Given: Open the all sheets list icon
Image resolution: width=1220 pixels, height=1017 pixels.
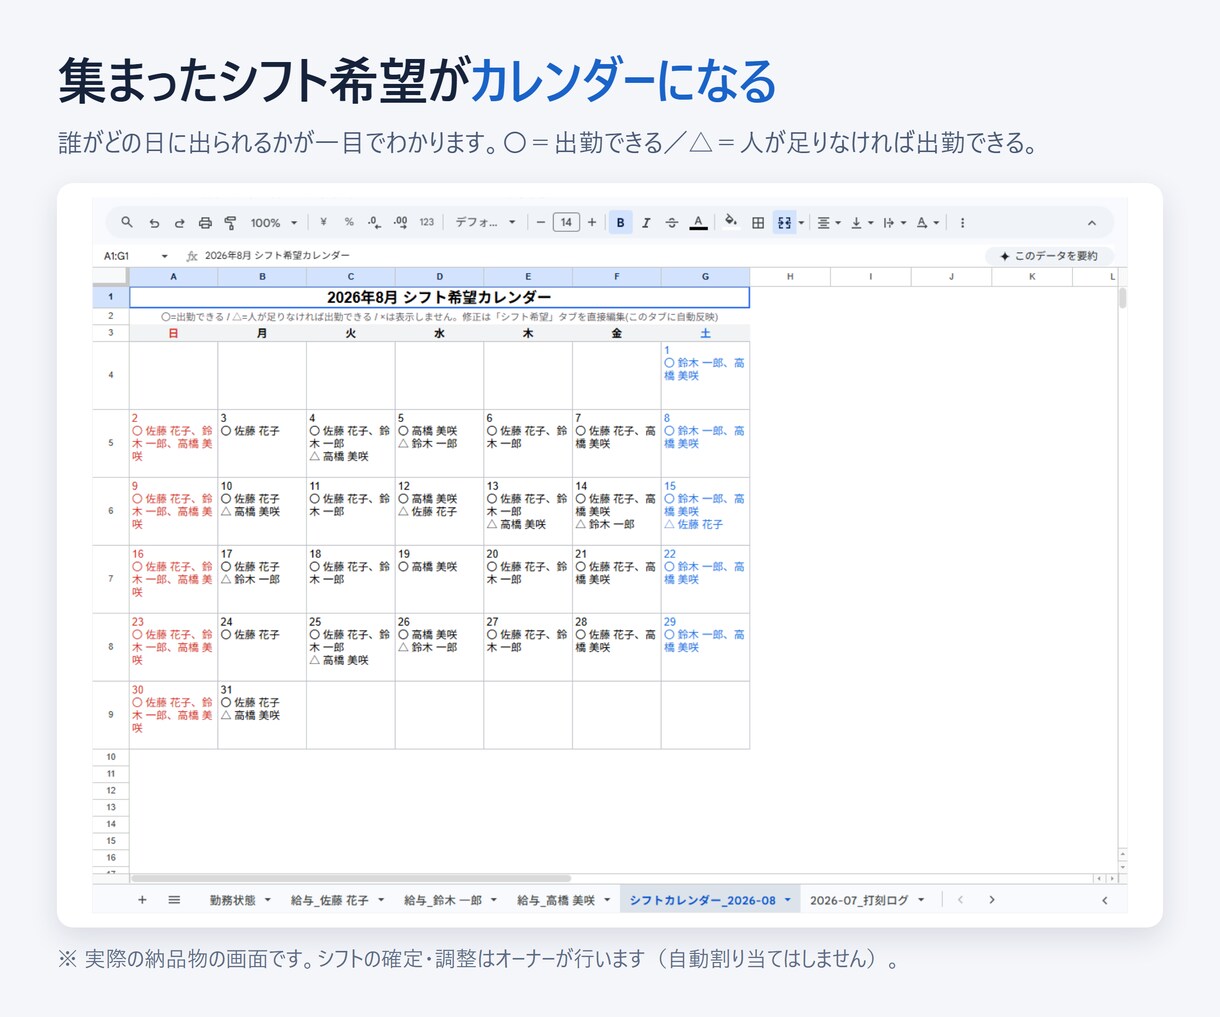Looking at the screenshot, I should coord(174,900).
